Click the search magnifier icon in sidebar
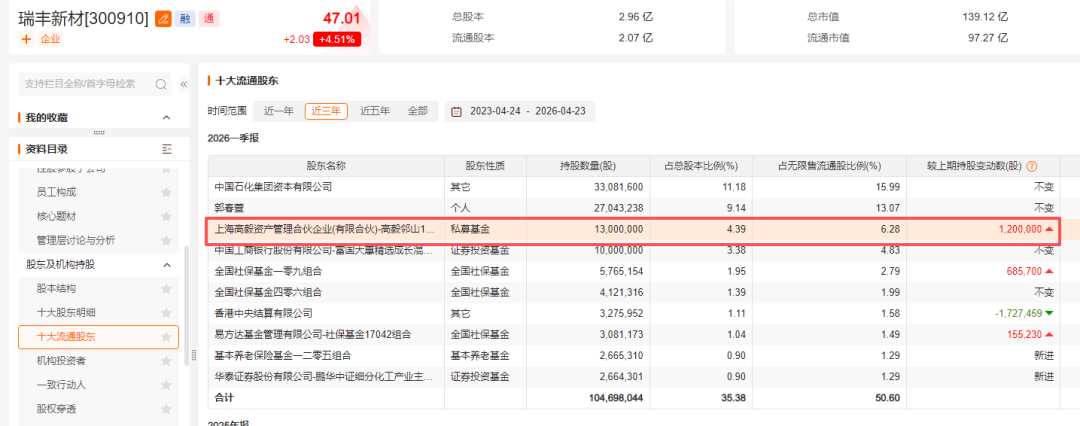 click(x=161, y=84)
